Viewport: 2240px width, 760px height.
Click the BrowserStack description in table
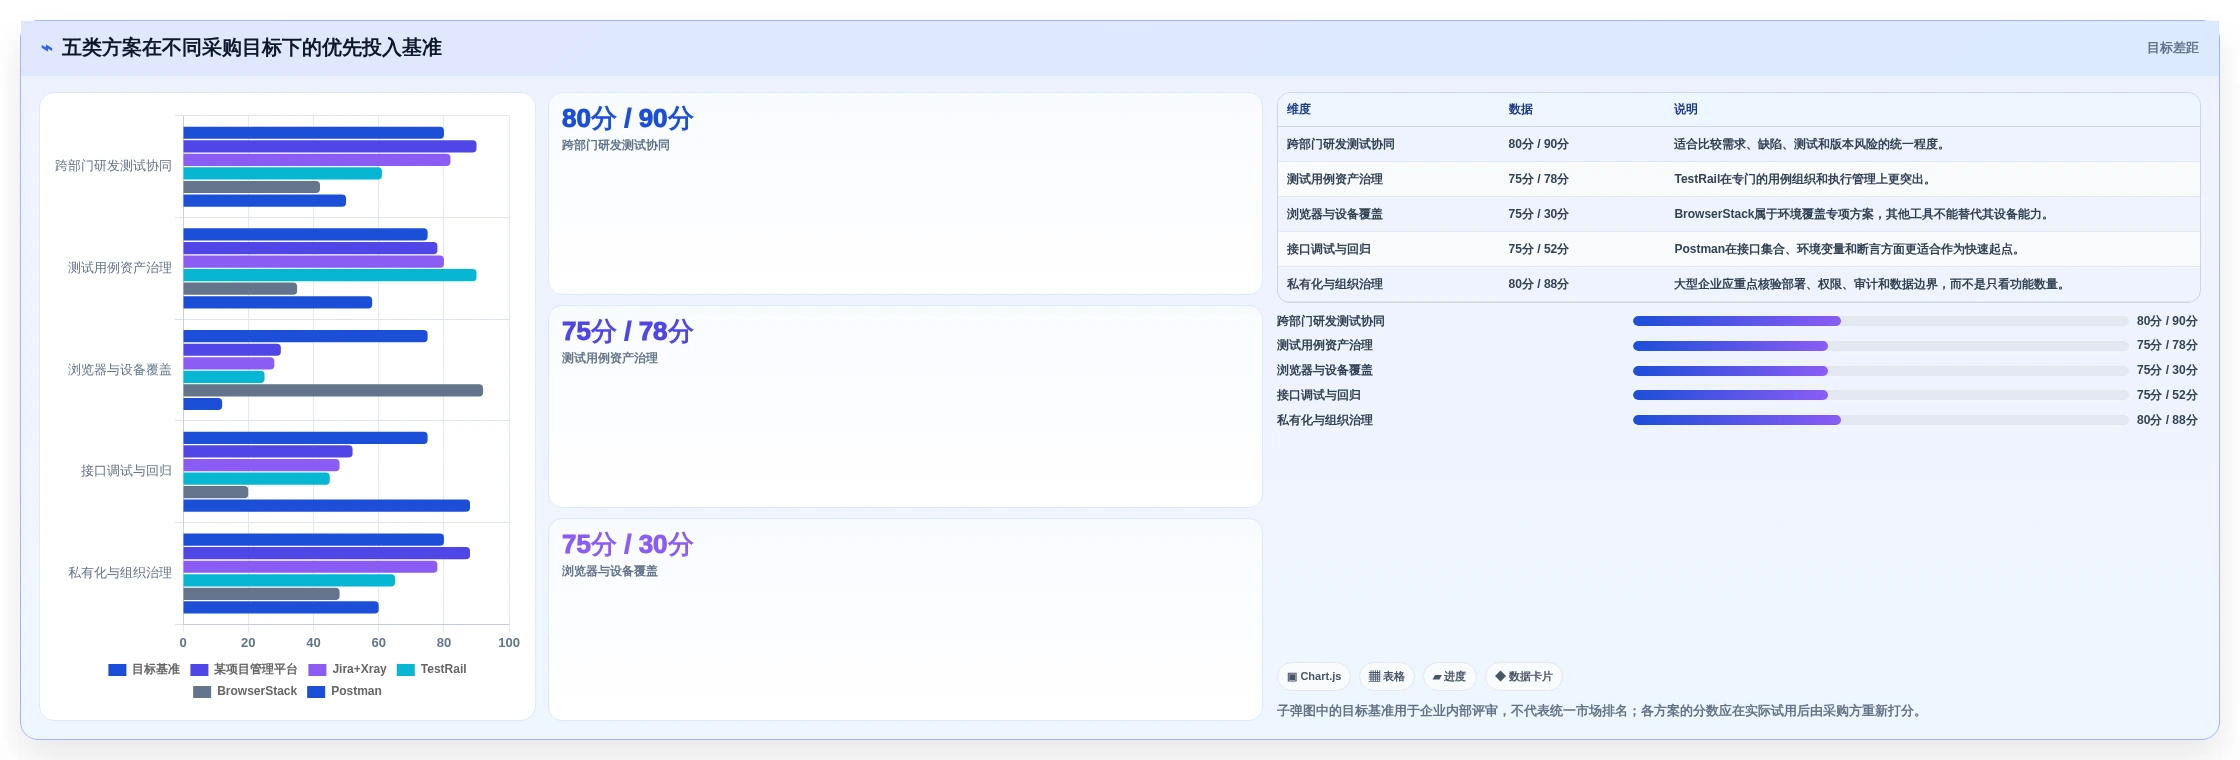coord(1864,215)
